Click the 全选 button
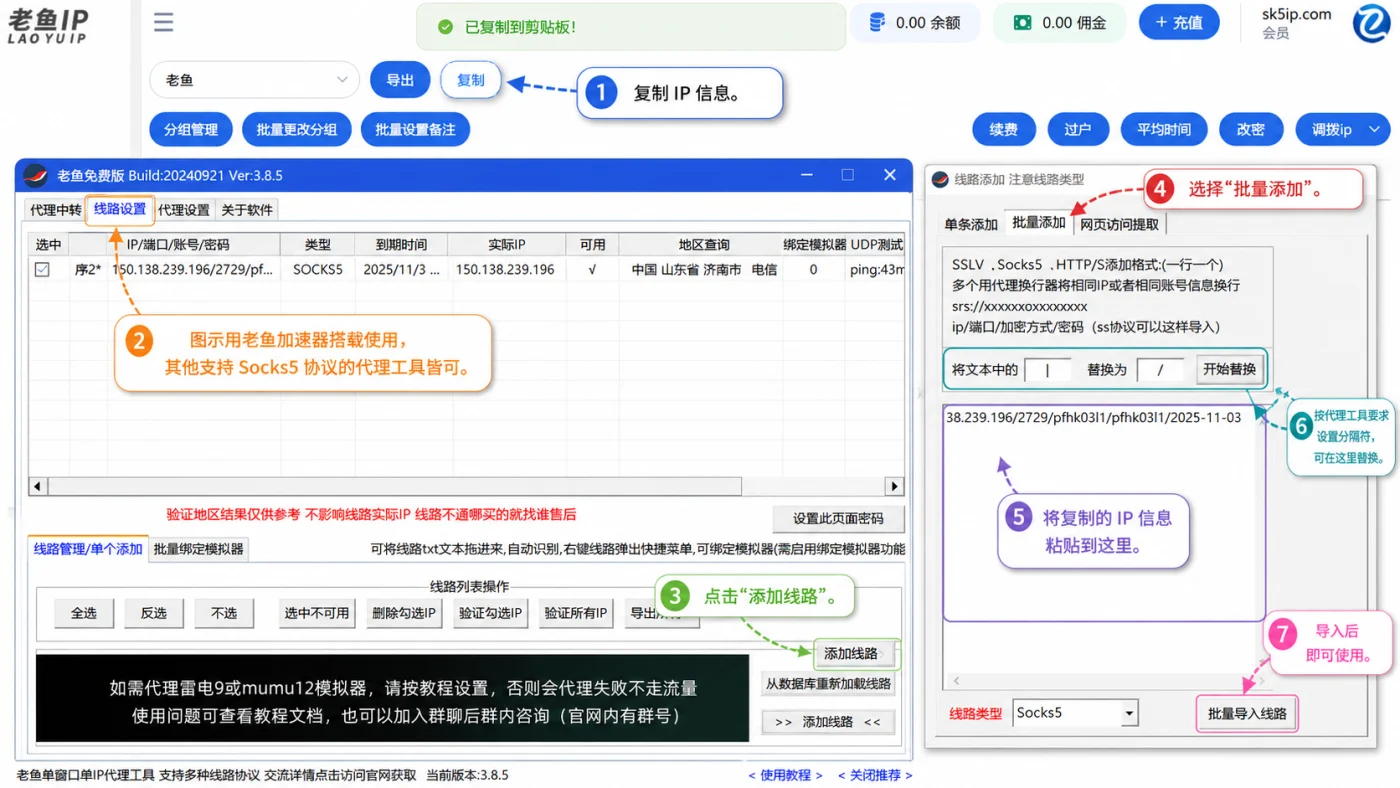1400x788 pixels. tap(84, 613)
